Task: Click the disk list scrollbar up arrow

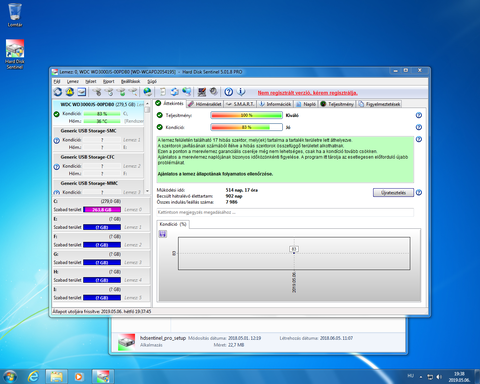Action: (x=147, y=104)
